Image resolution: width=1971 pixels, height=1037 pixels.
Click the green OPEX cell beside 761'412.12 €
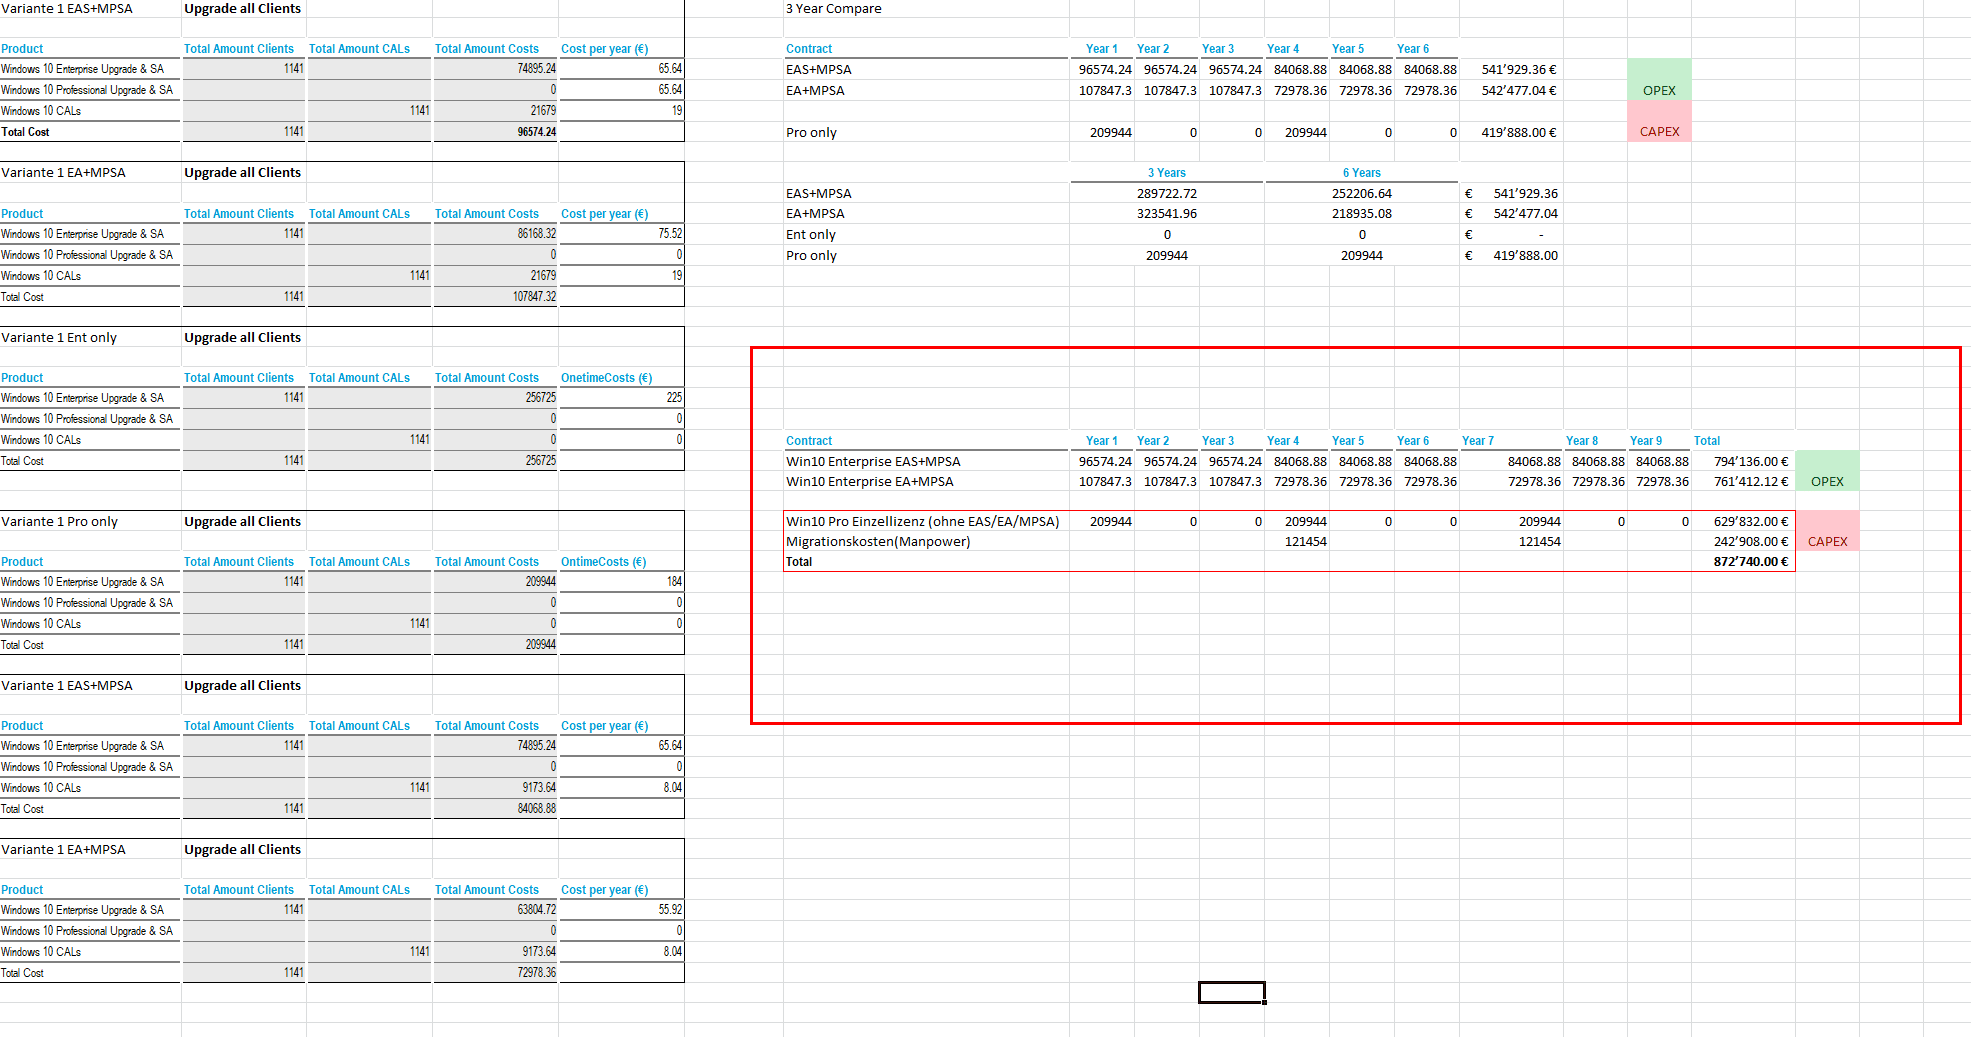tap(1827, 482)
